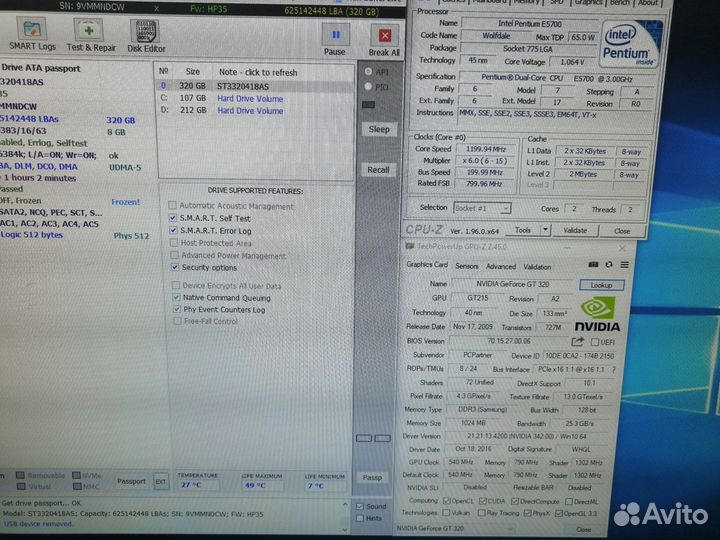Viewport: 720px width, 540px height.
Task: Click the NVIDIA GeForce GT 320 name field
Action: pyautogui.click(x=512, y=284)
